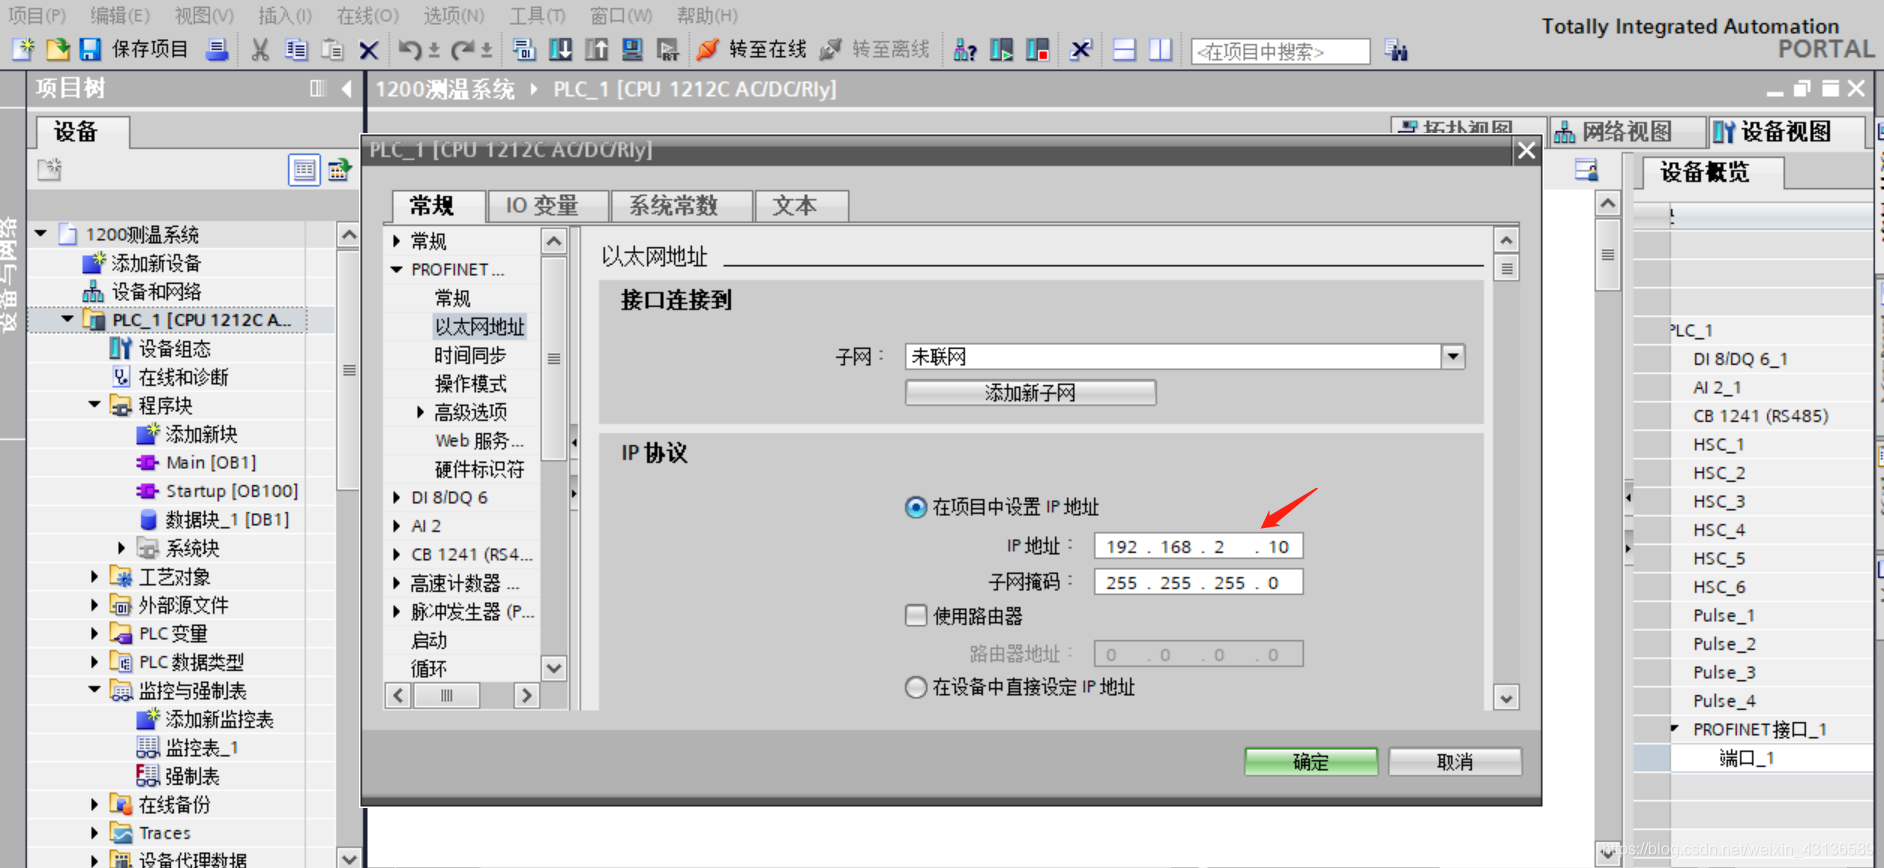
Task: Click the Split editor horizontally icon
Action: pyautogui.click(x=1124, y=49)
